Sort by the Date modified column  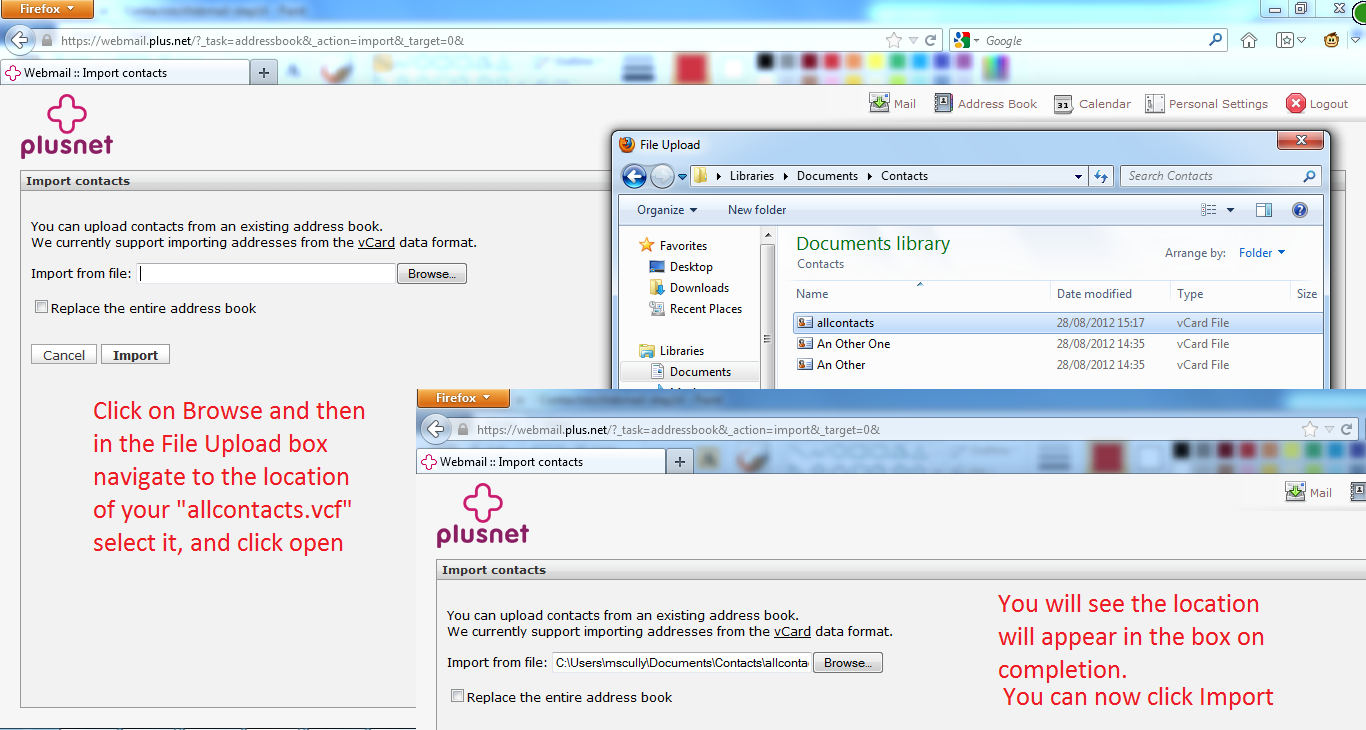(1111, 294)
